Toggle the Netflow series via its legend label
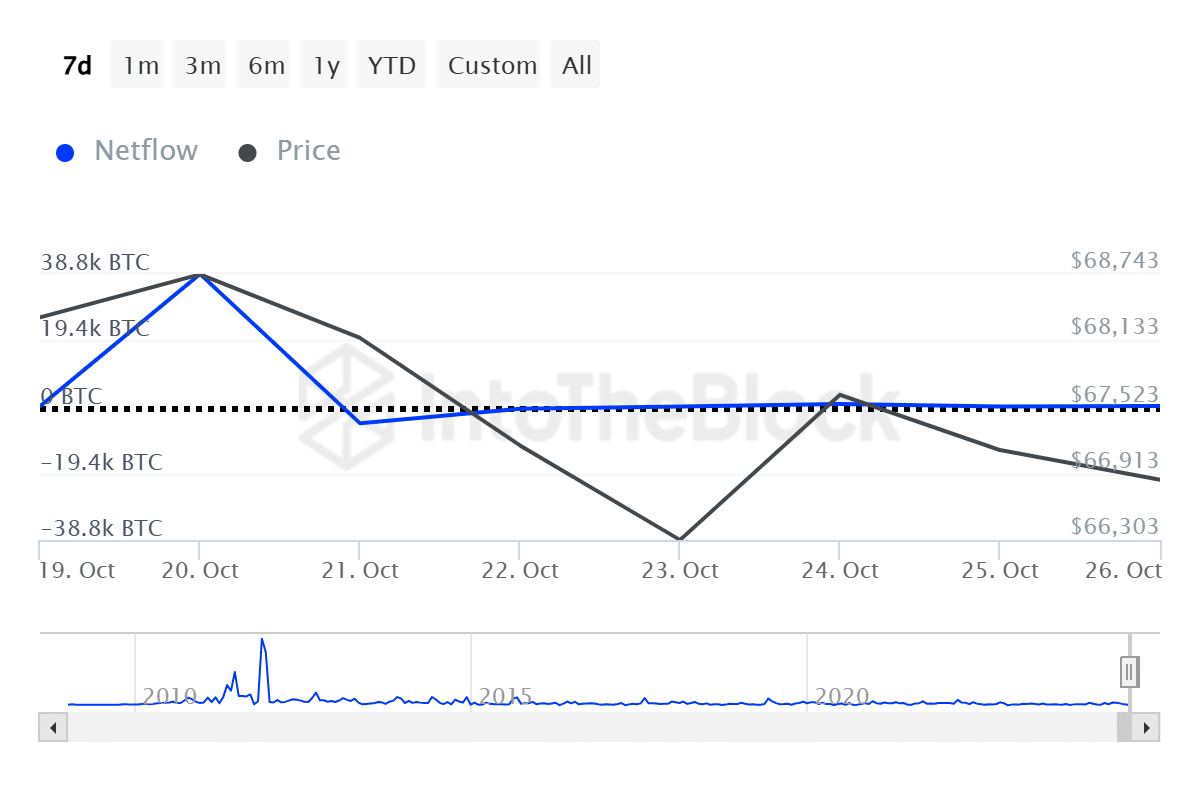 [x=146, y=150]
